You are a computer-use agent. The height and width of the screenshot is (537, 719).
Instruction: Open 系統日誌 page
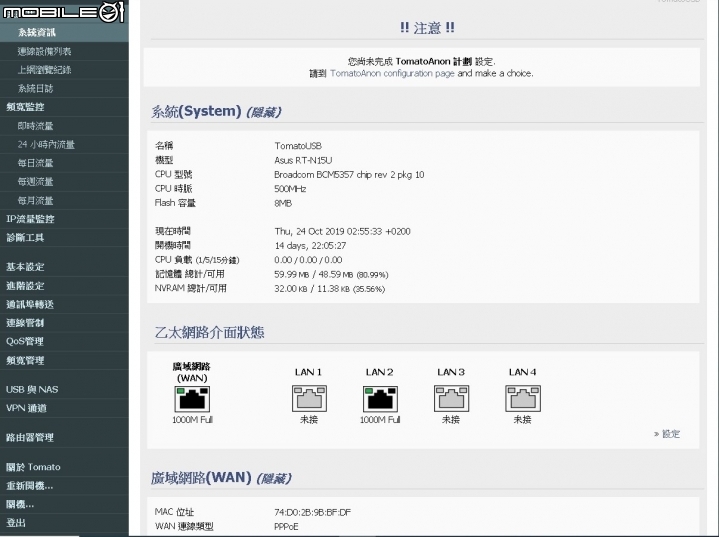point(35,89)
